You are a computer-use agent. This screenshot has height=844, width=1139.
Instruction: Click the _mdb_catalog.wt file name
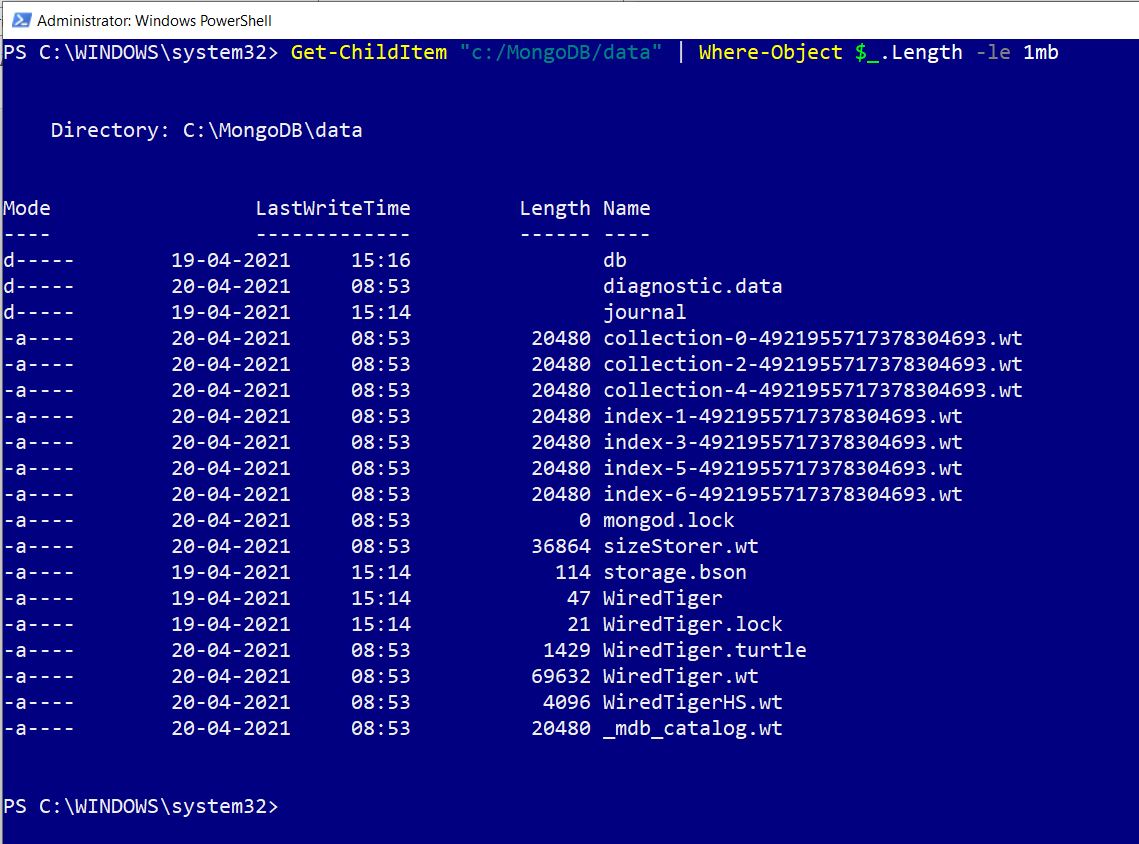click(692, 728)
